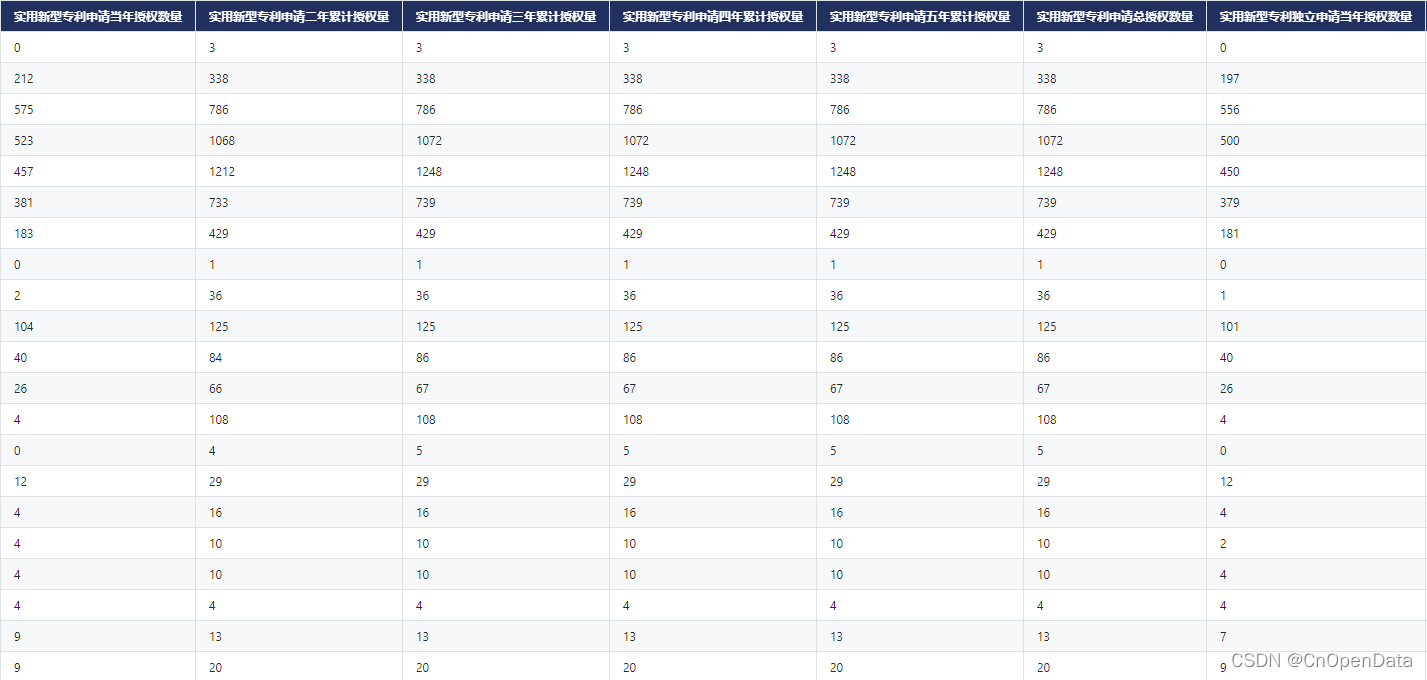The width and height of the screenshot is (1427, 680).
Task: Select the cell containing 84
Action: click(299, 357)
